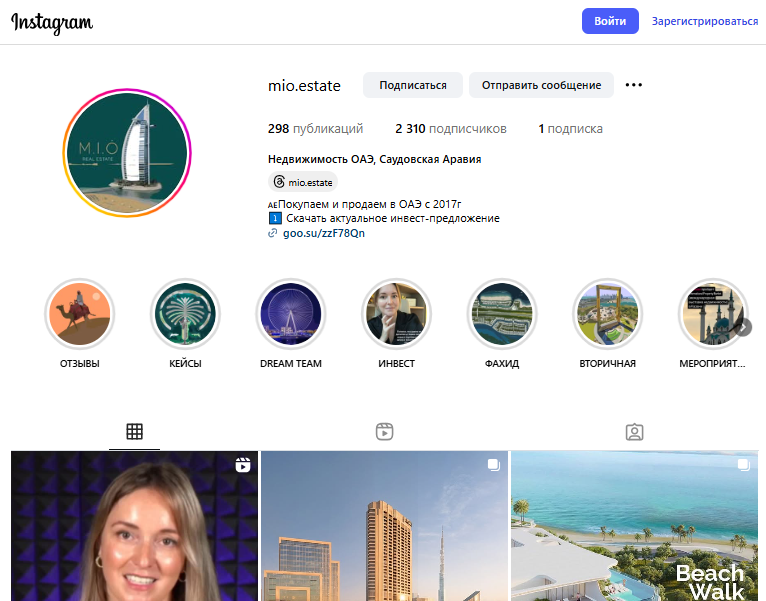Switch to the Reels tab
The width and height of the screenshot is (766, 601).
384,431
